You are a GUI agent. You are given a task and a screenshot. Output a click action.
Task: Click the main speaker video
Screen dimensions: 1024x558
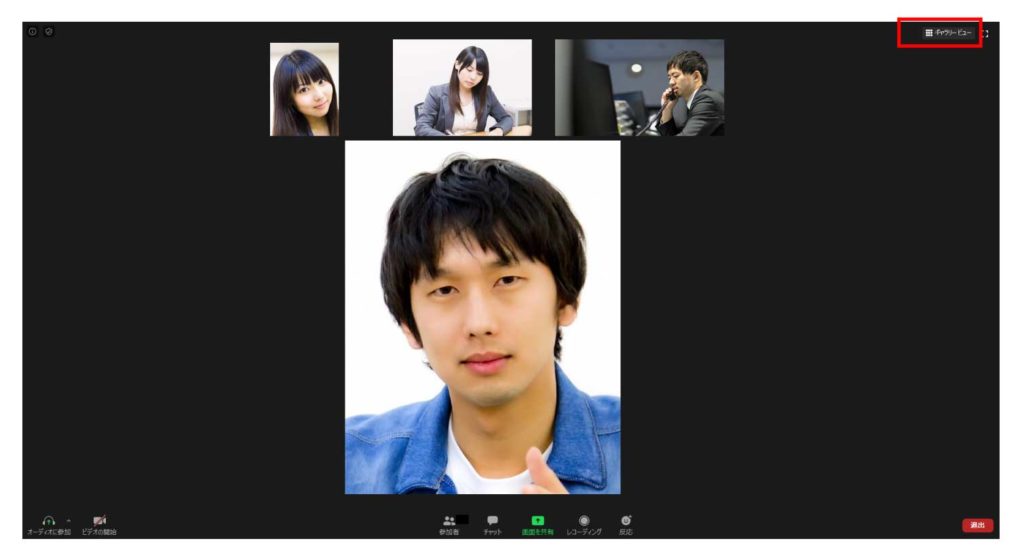coord(482,317)
